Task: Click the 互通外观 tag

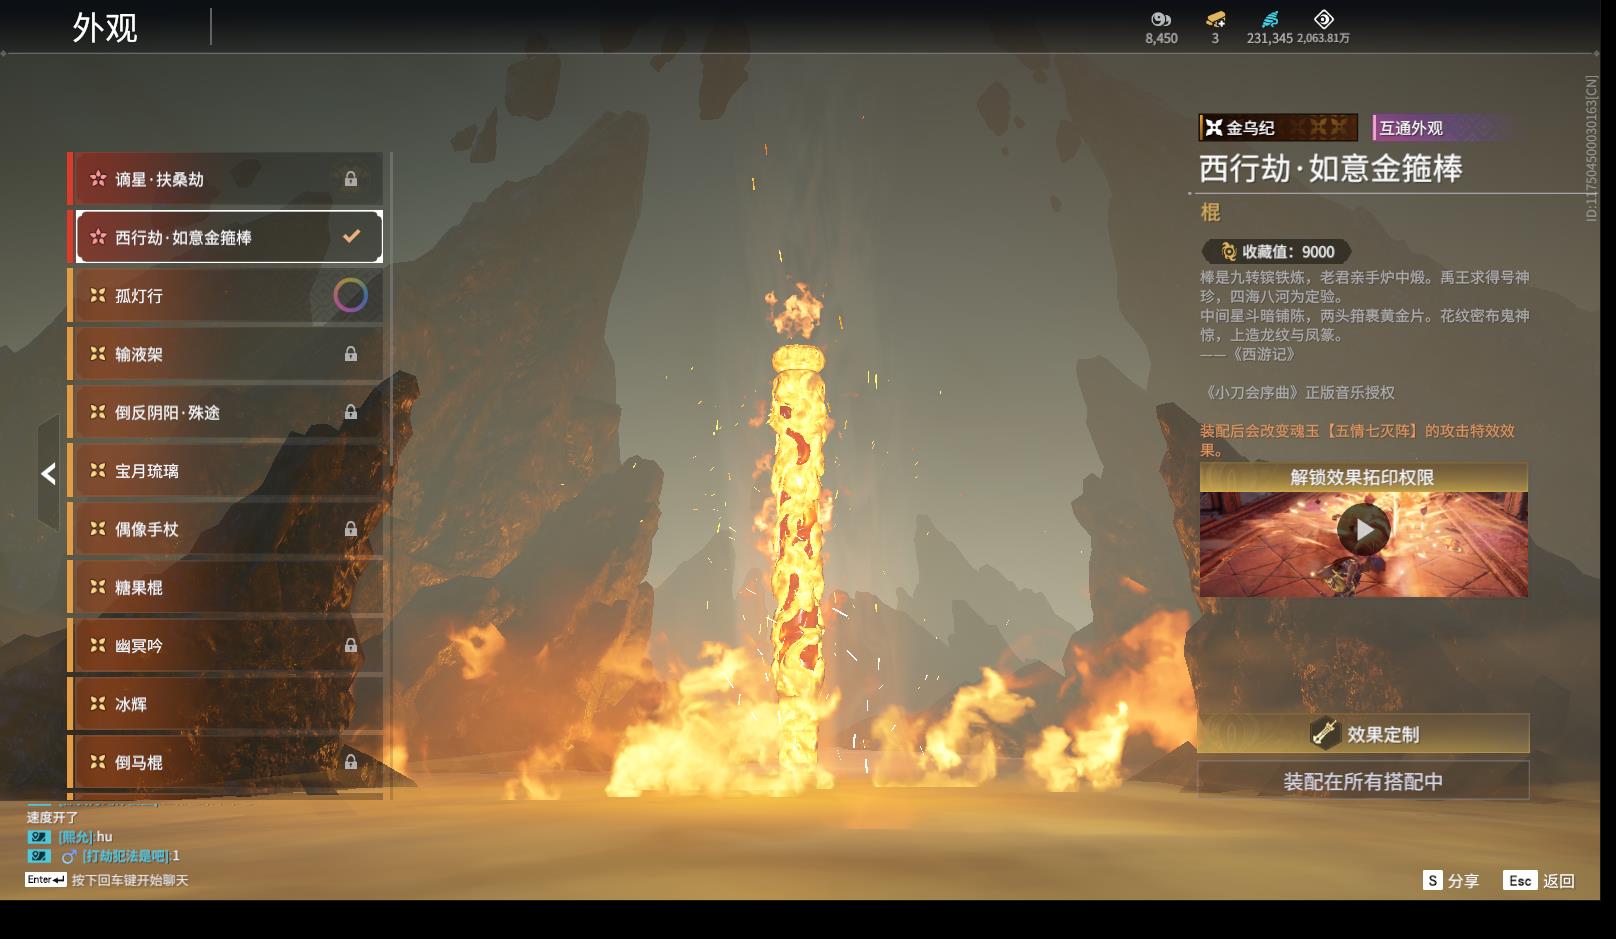Action: (x=1411, y=128)
